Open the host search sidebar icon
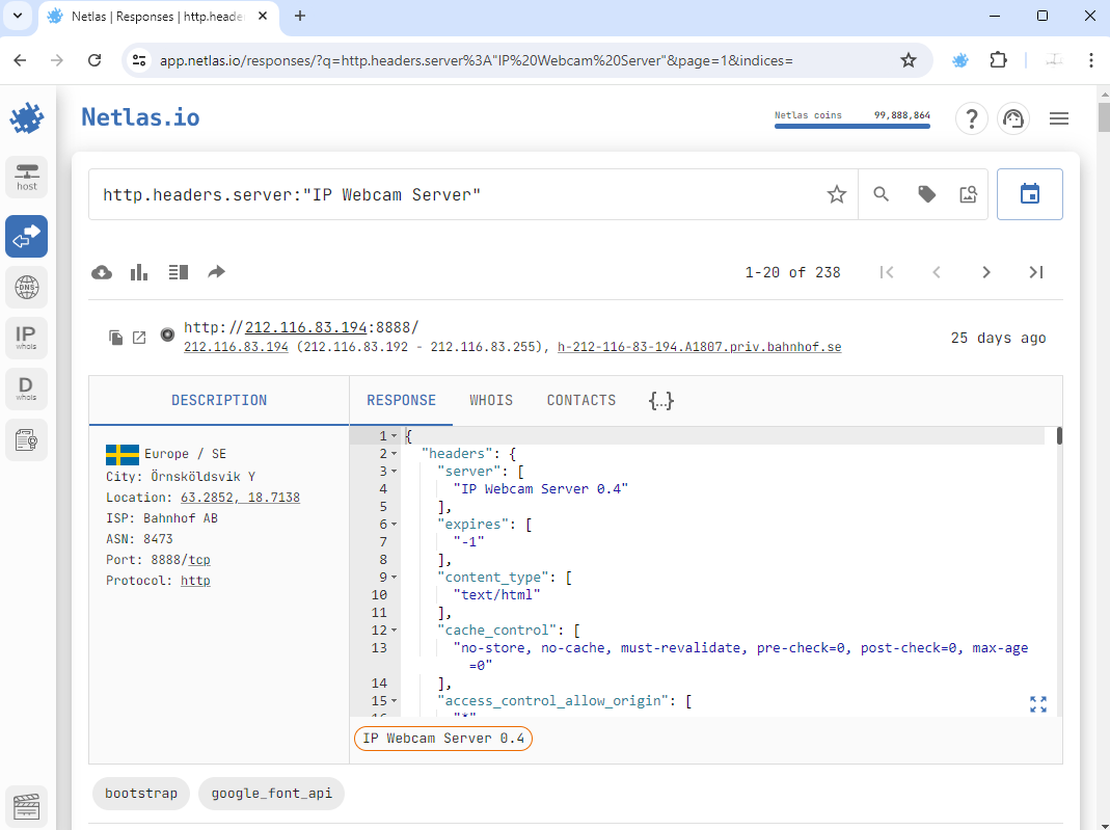The width and height of the screenshot is (1110, 830). click(x=27, y=176)
